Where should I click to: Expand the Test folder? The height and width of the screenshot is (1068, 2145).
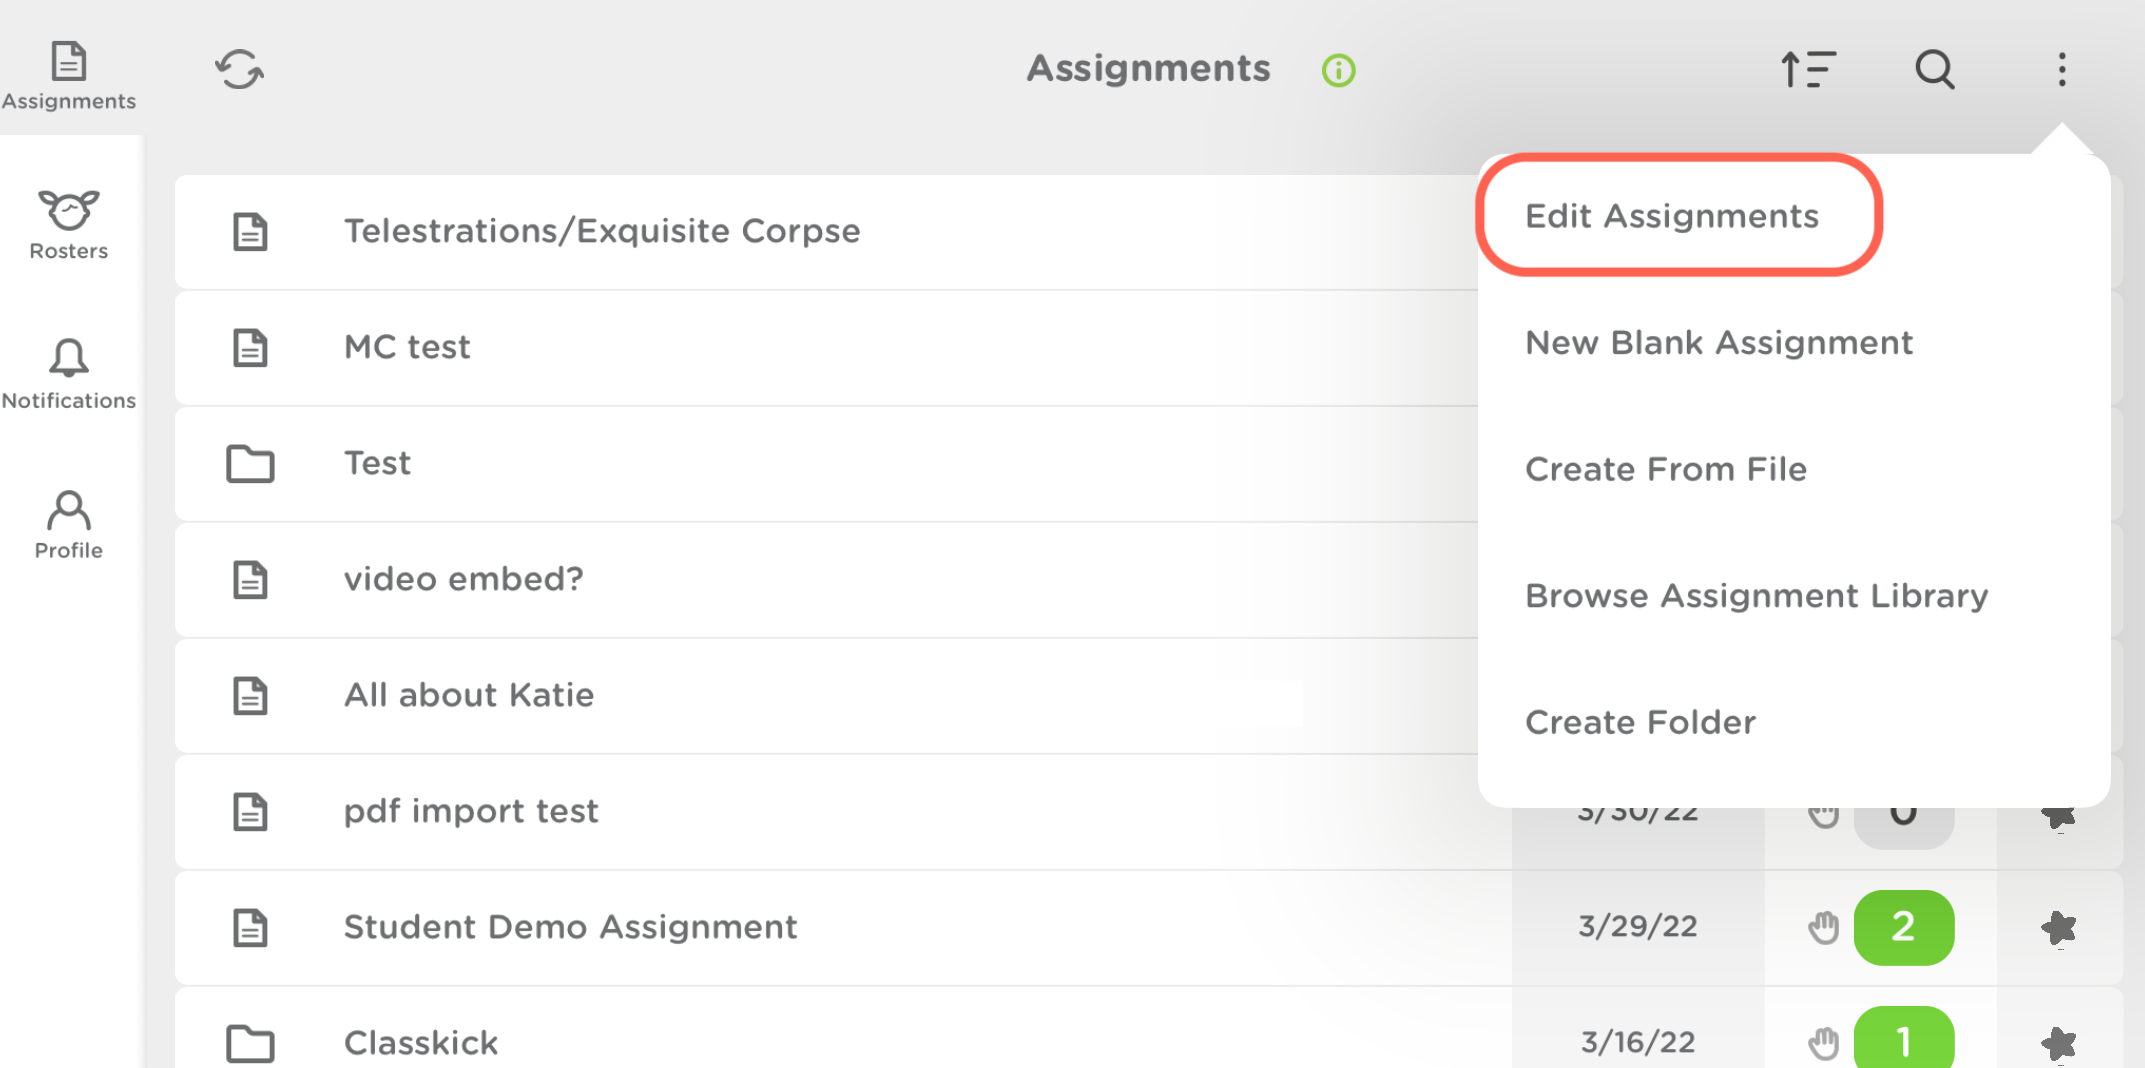[x=377, y=463]
